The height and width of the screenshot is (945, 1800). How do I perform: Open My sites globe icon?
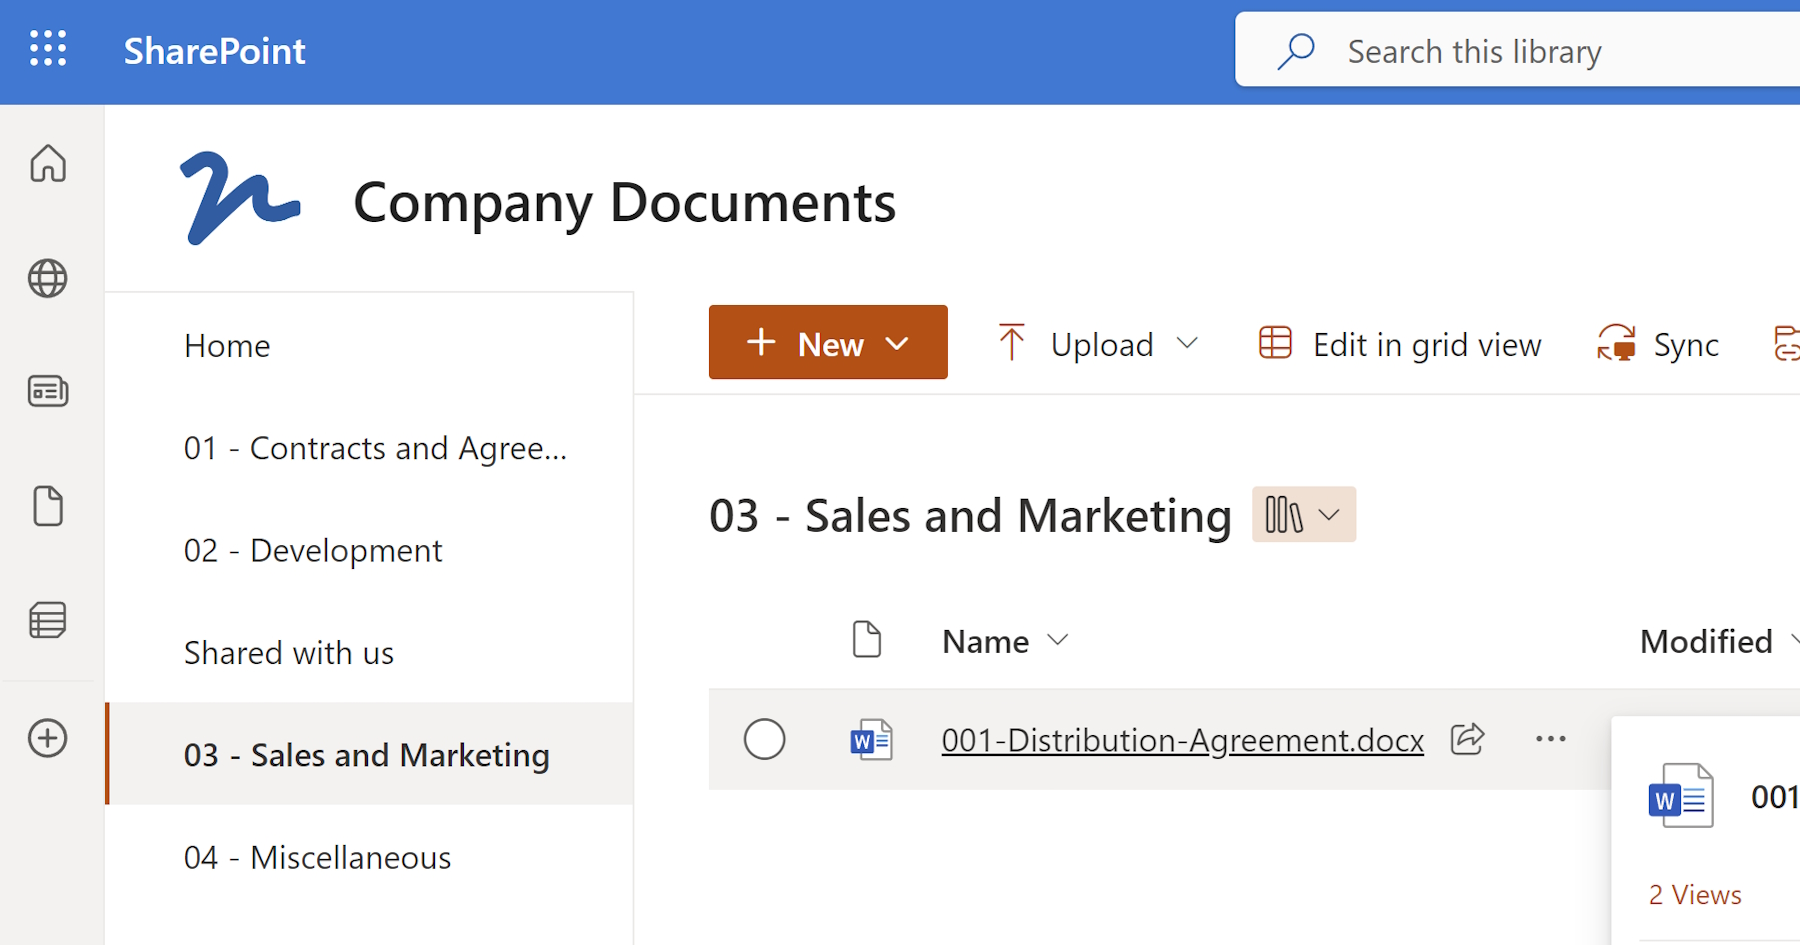tap(48, 278)
